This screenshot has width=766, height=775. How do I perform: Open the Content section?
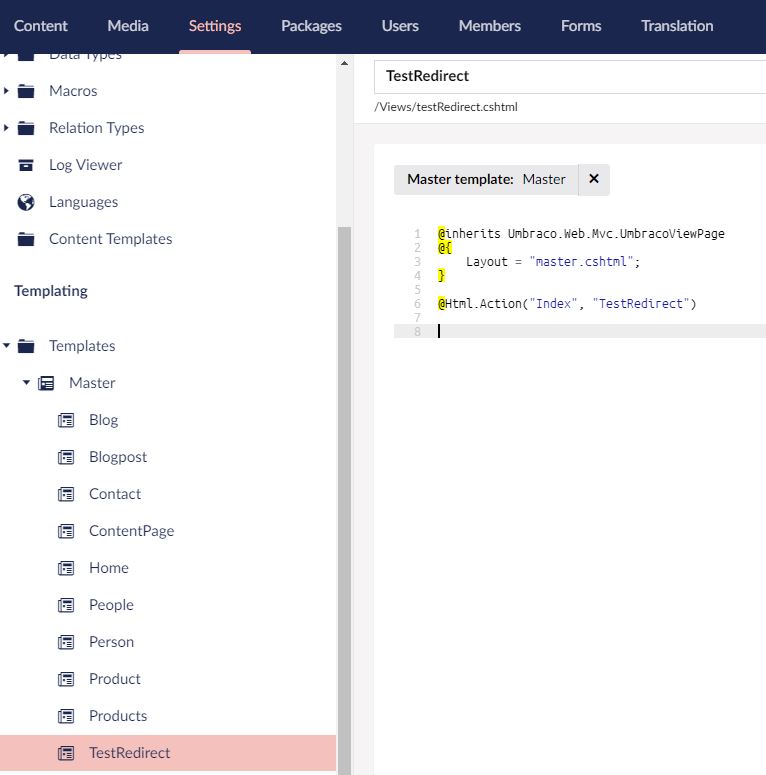pyautogui.click(x=41, y=26)
